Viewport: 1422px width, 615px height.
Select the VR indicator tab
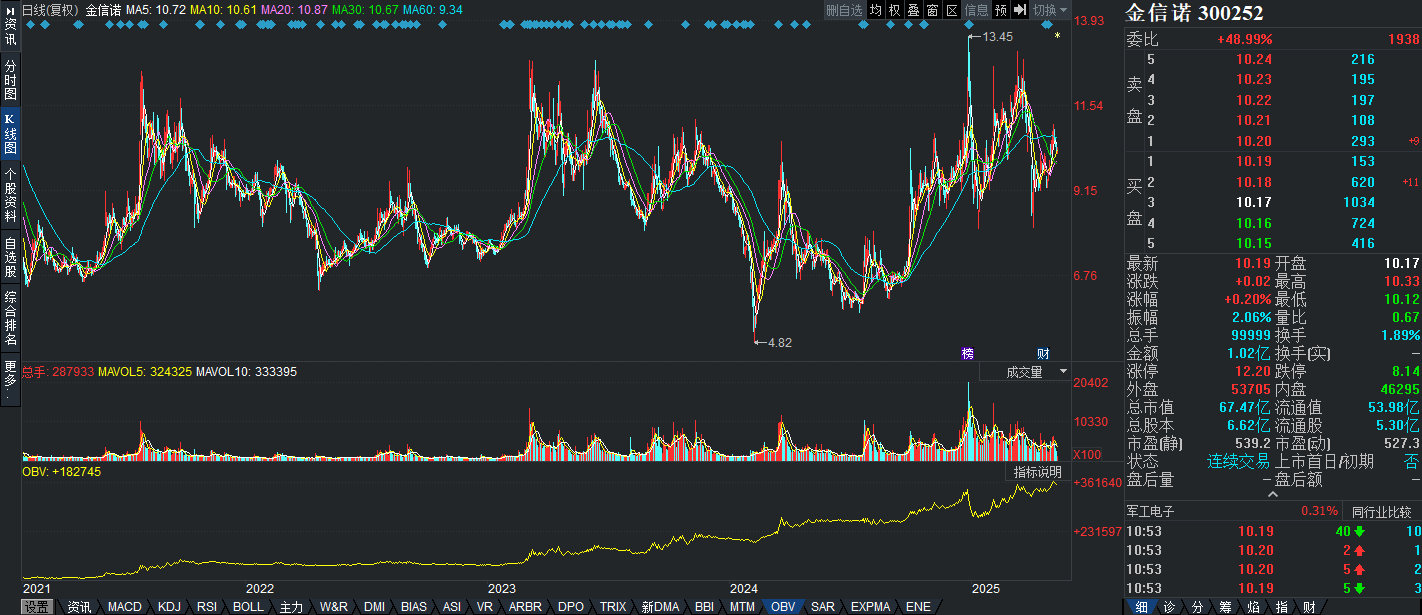click(x=485, y=607)
